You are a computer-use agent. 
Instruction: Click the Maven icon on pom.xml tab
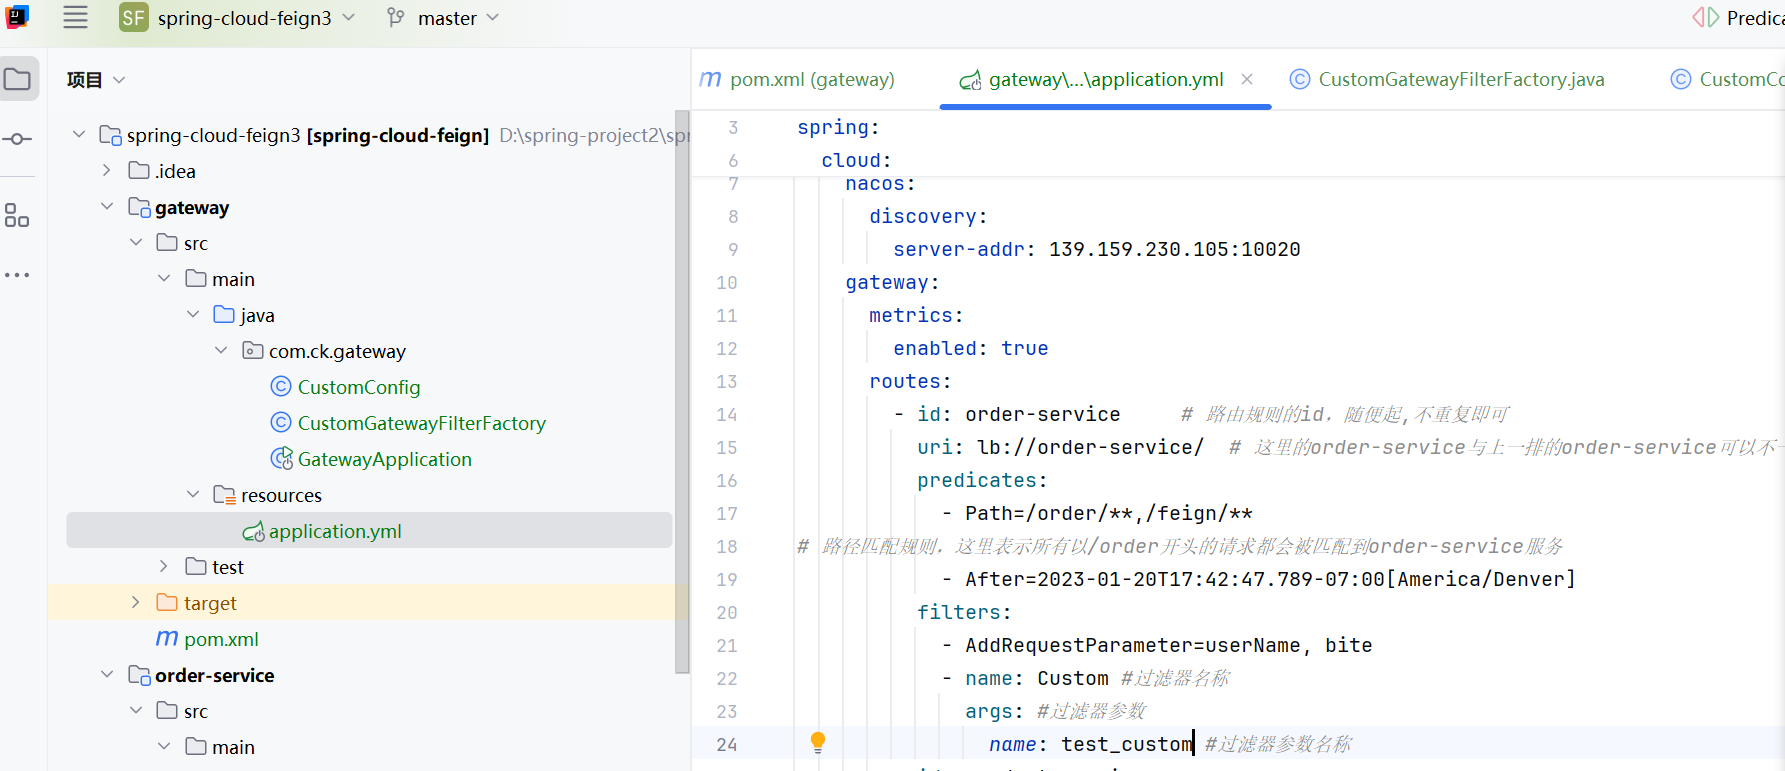(710, 79)
